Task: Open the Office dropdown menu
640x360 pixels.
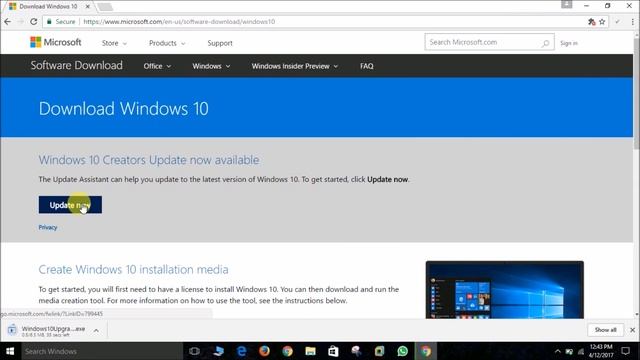Action: point(157,66)
